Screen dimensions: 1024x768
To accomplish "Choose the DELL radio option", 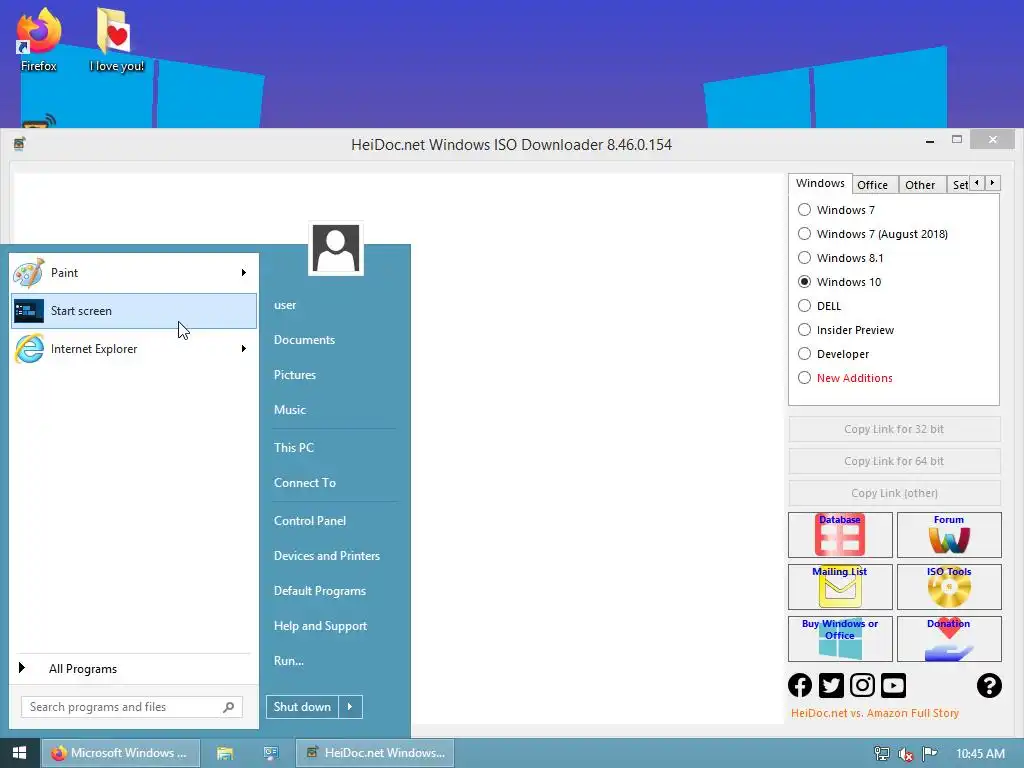I will 805,306.
